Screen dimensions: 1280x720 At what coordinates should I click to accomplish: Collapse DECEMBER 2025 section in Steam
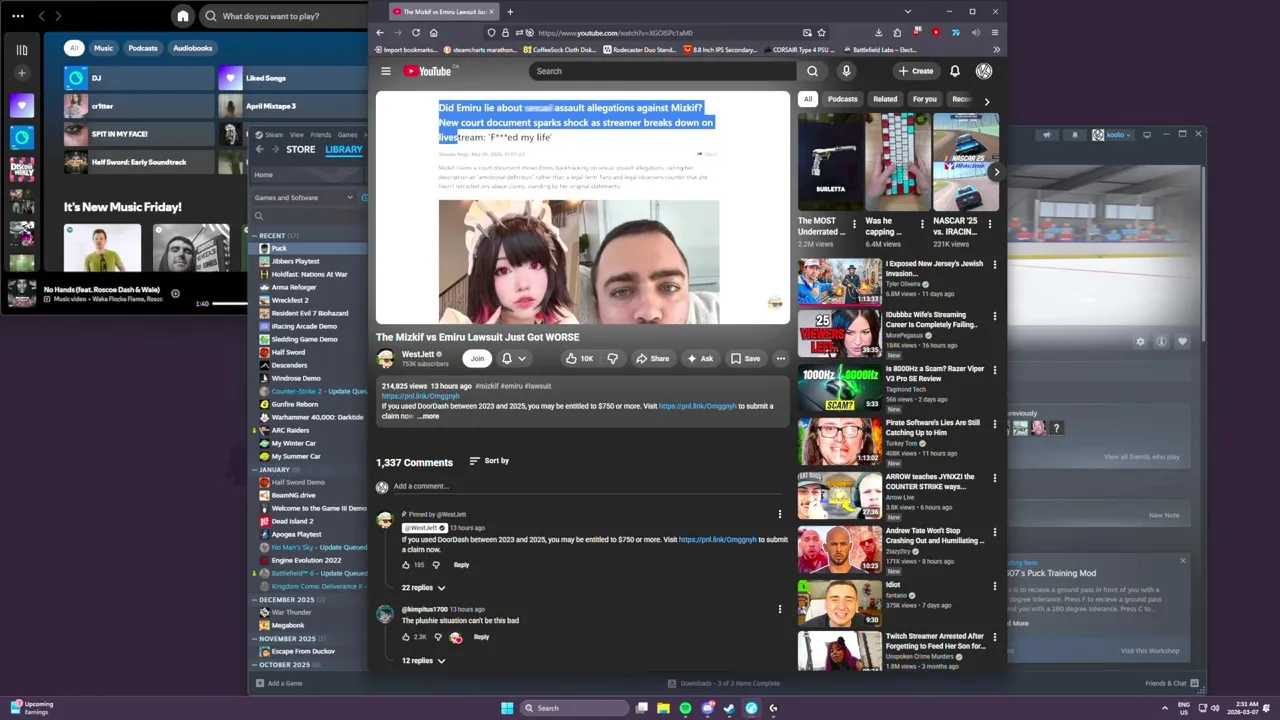click(255, 600)
